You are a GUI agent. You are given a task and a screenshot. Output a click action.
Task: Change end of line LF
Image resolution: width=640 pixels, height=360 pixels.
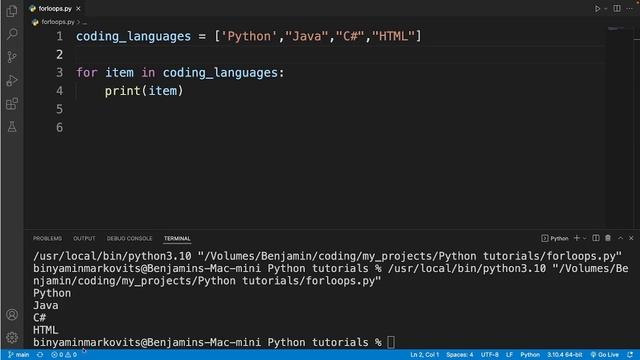point(509,355)
